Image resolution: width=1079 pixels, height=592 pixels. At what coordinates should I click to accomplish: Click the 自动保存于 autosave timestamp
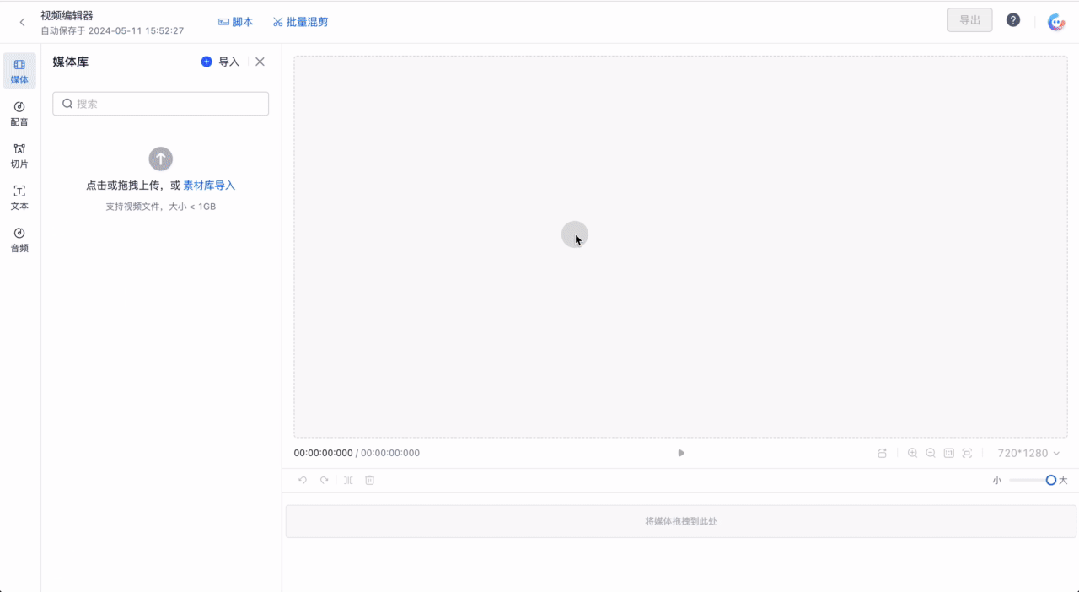click(112, 31)
